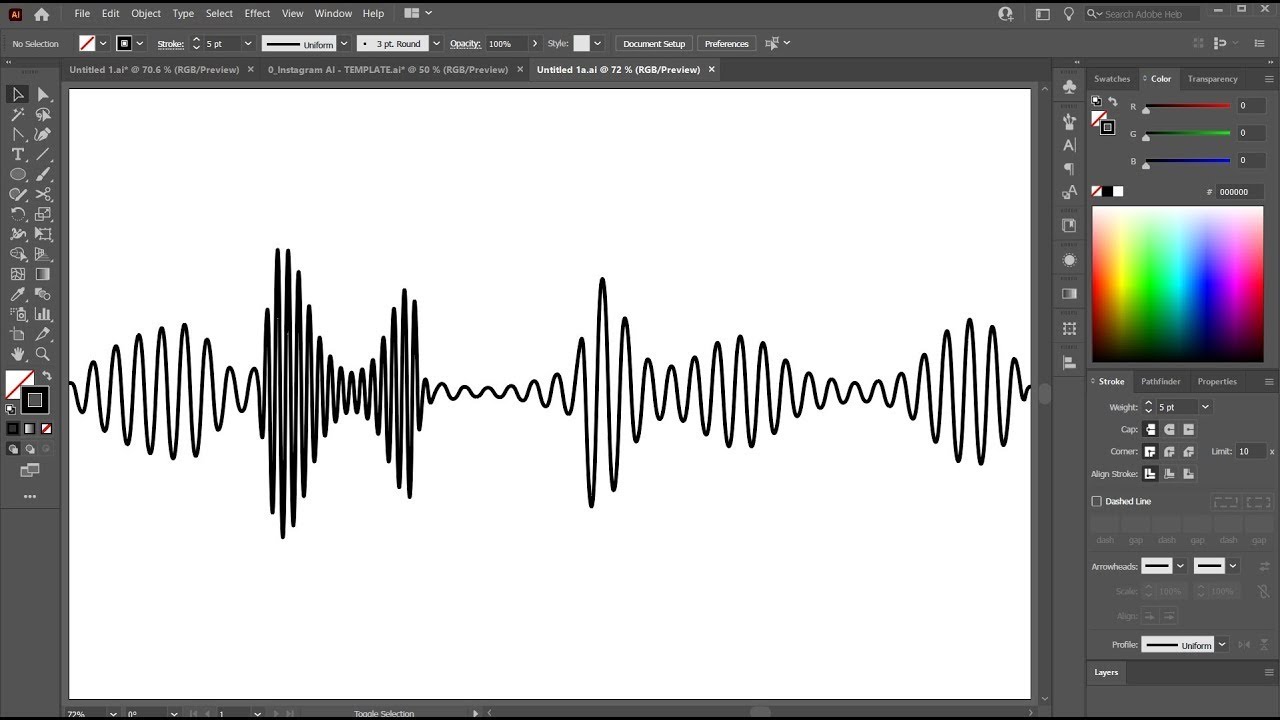The height and width of the screenshot is (720, 1280).
Task: Select the Zoom tool
Action: click(43, 354)
